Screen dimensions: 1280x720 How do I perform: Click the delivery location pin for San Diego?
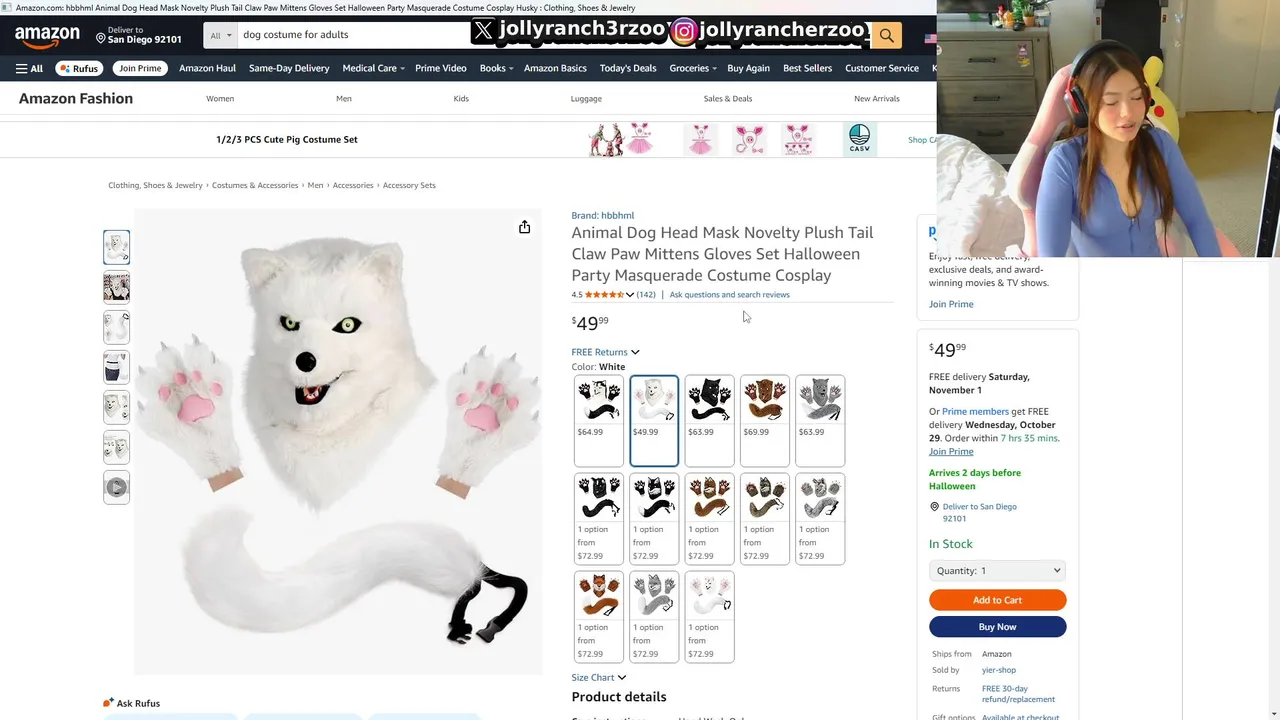pyautogui.click(x=101, y=38)
